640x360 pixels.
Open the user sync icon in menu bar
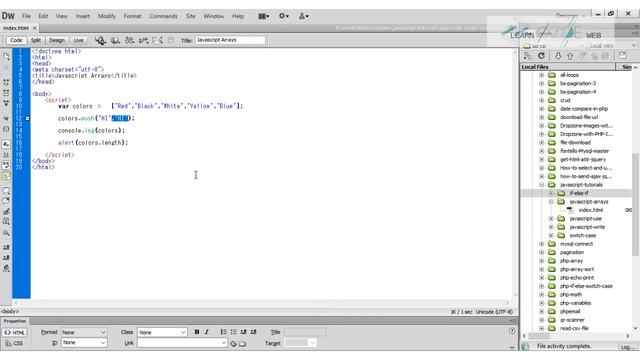(304, 16)
